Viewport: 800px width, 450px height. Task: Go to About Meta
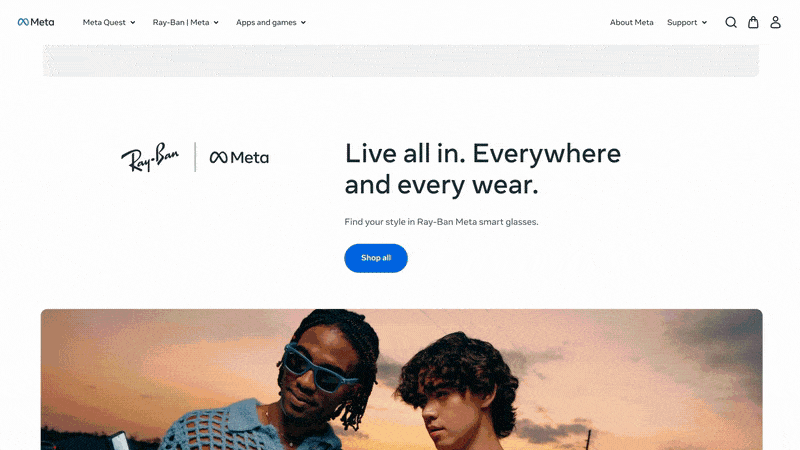click(x=632, y=22)
